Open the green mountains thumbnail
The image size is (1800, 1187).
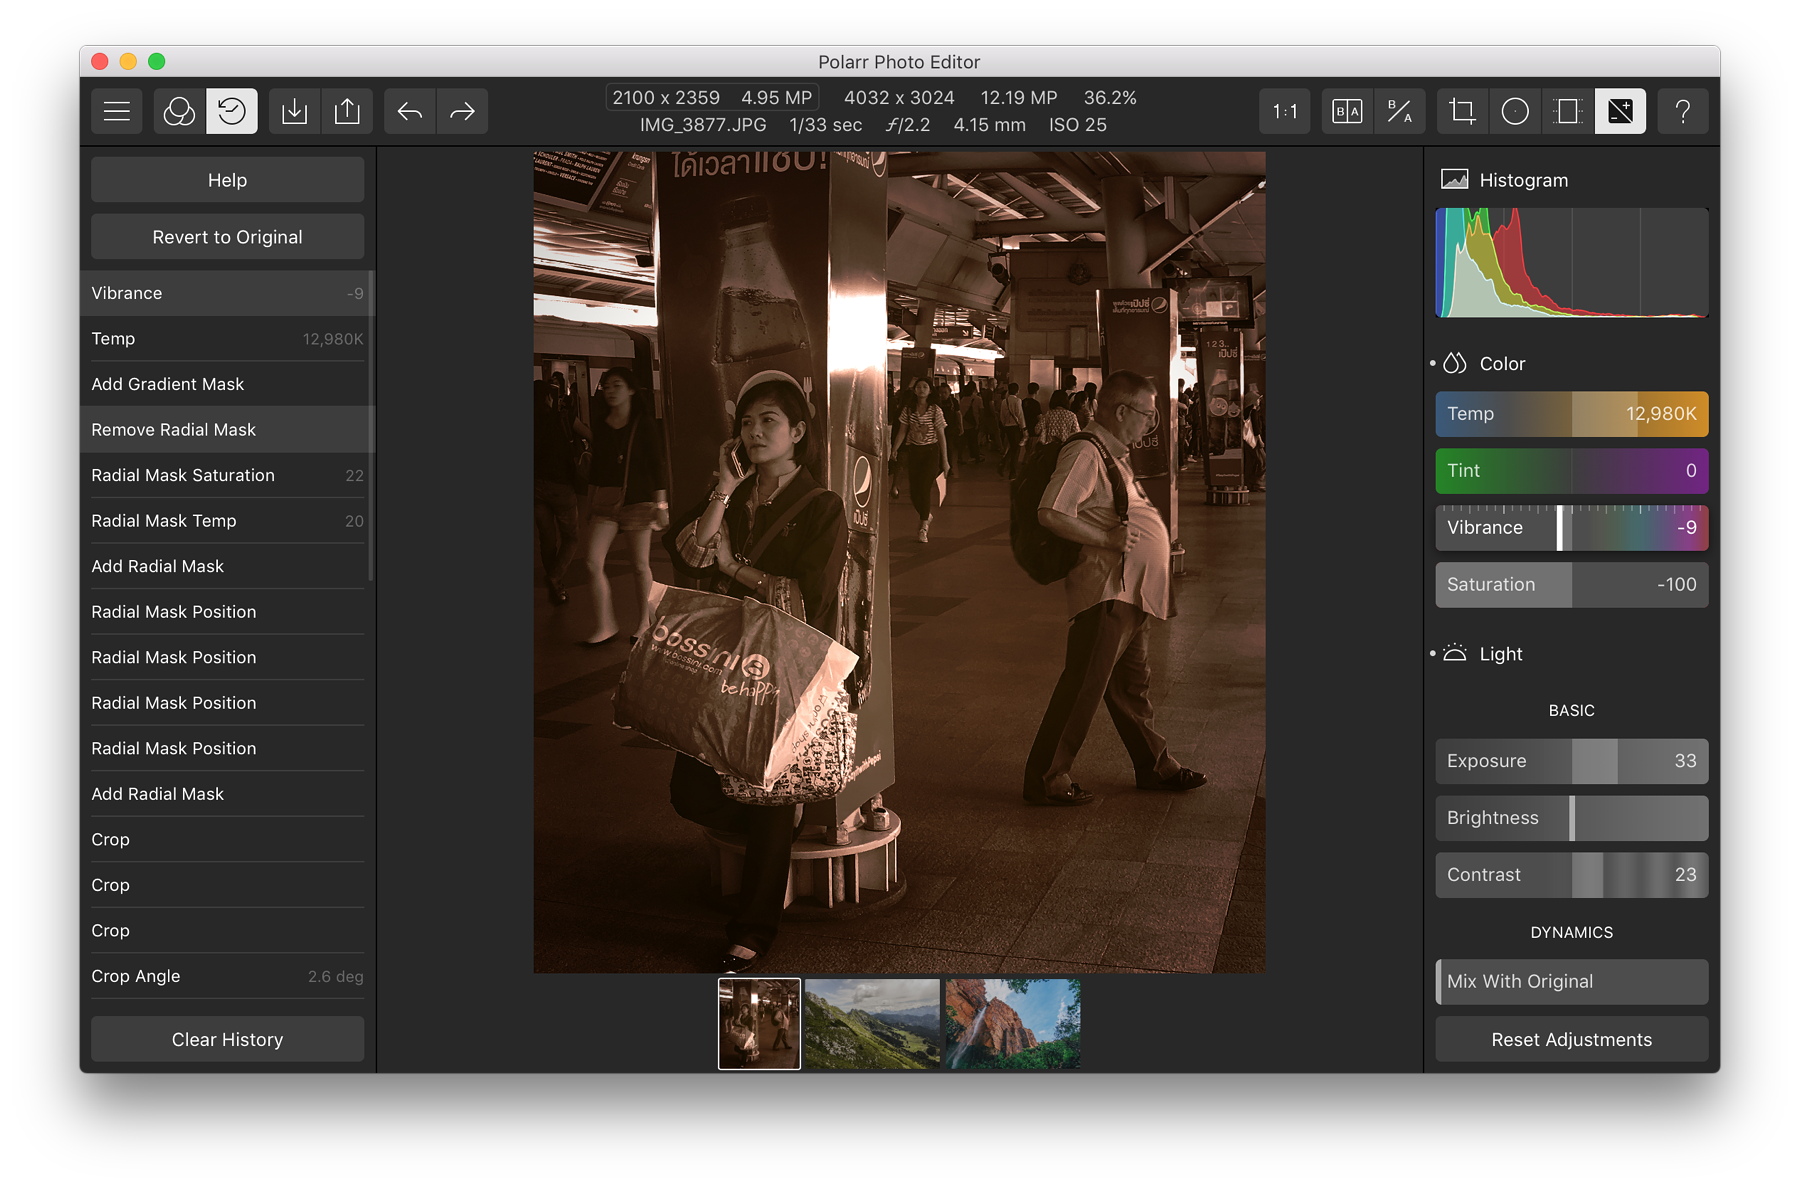pyautogui.click(x=872, y=1024)
